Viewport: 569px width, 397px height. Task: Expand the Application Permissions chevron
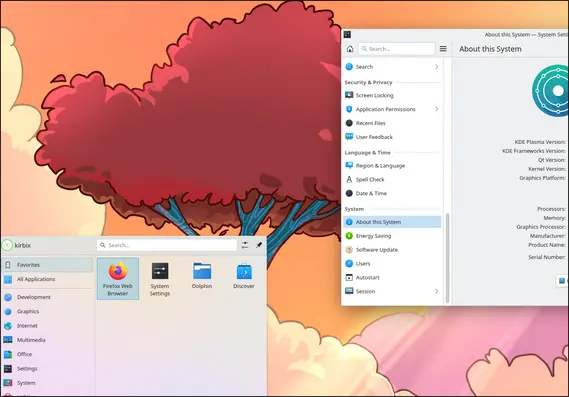(x=437, y=109)
